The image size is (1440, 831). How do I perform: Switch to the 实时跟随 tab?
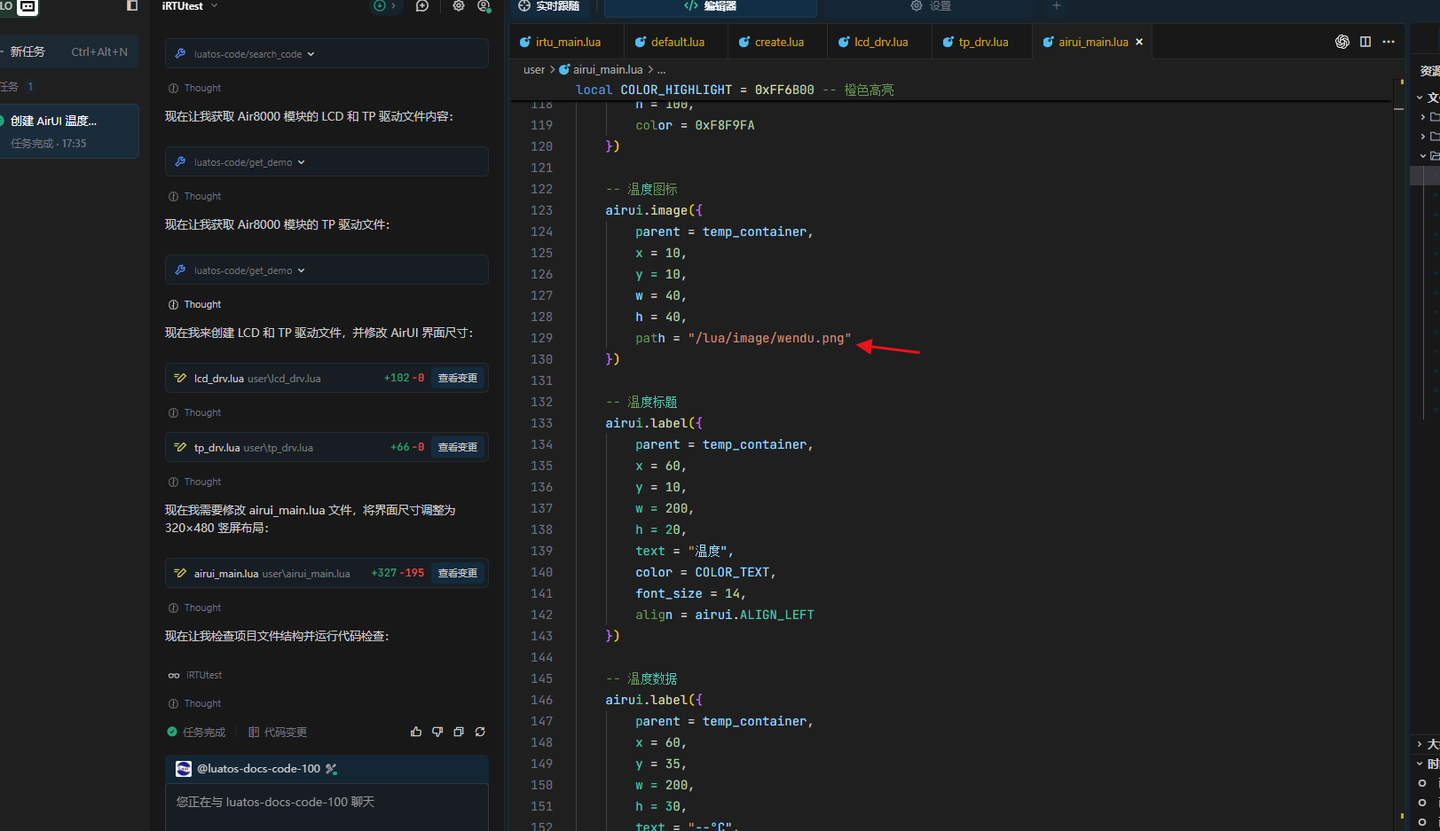[x=549, y=6]
